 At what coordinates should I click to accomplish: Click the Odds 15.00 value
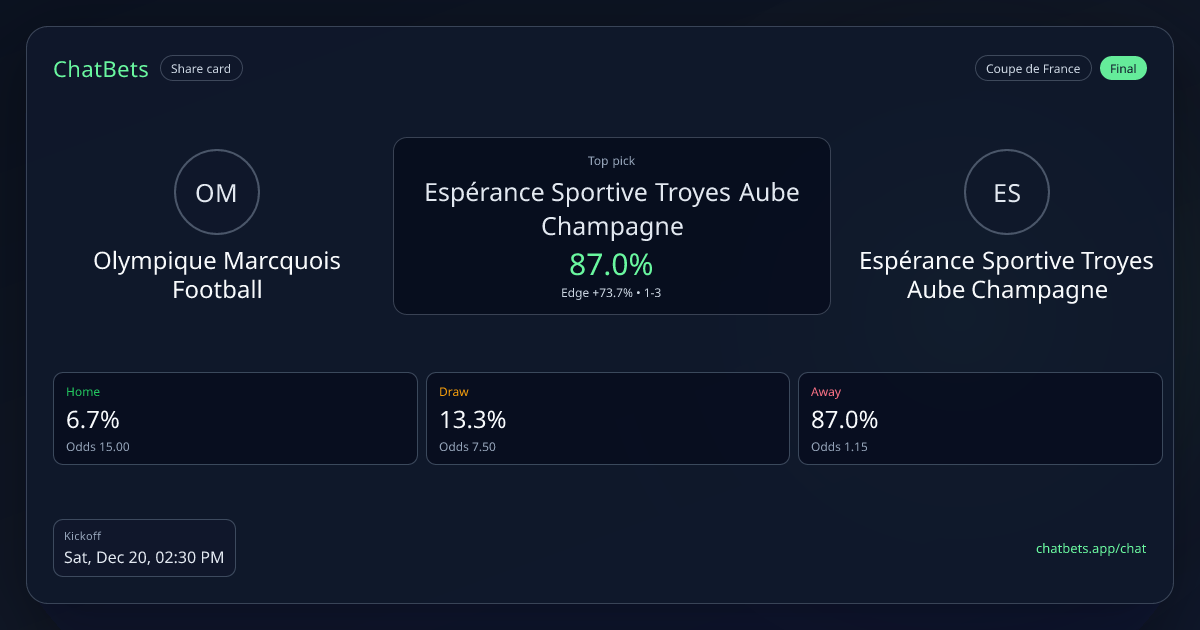click(x=98, y=447)
